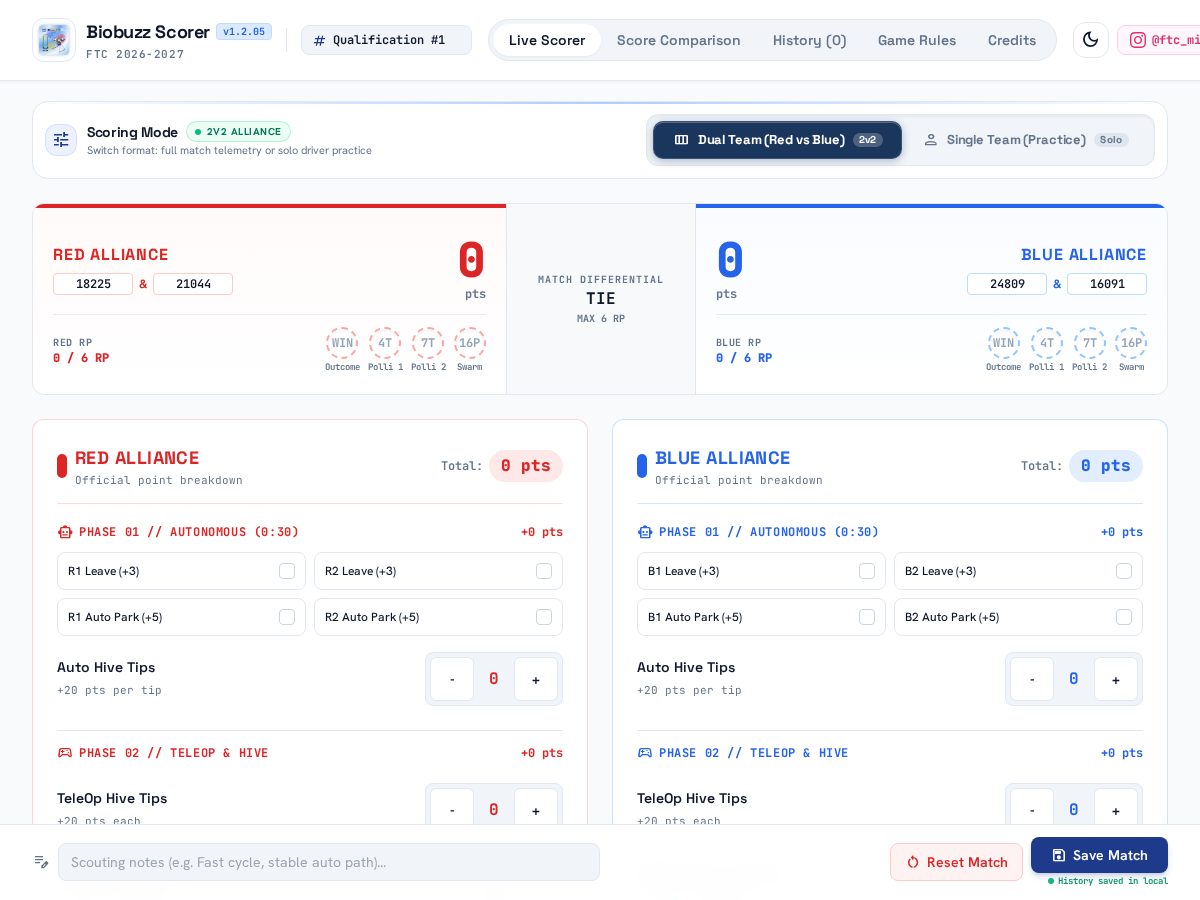This screenshot has width=1200, height=900.
Task: Click Blue alliance 4T Polli 1 badge
Action: click(x=1047, y=343)
